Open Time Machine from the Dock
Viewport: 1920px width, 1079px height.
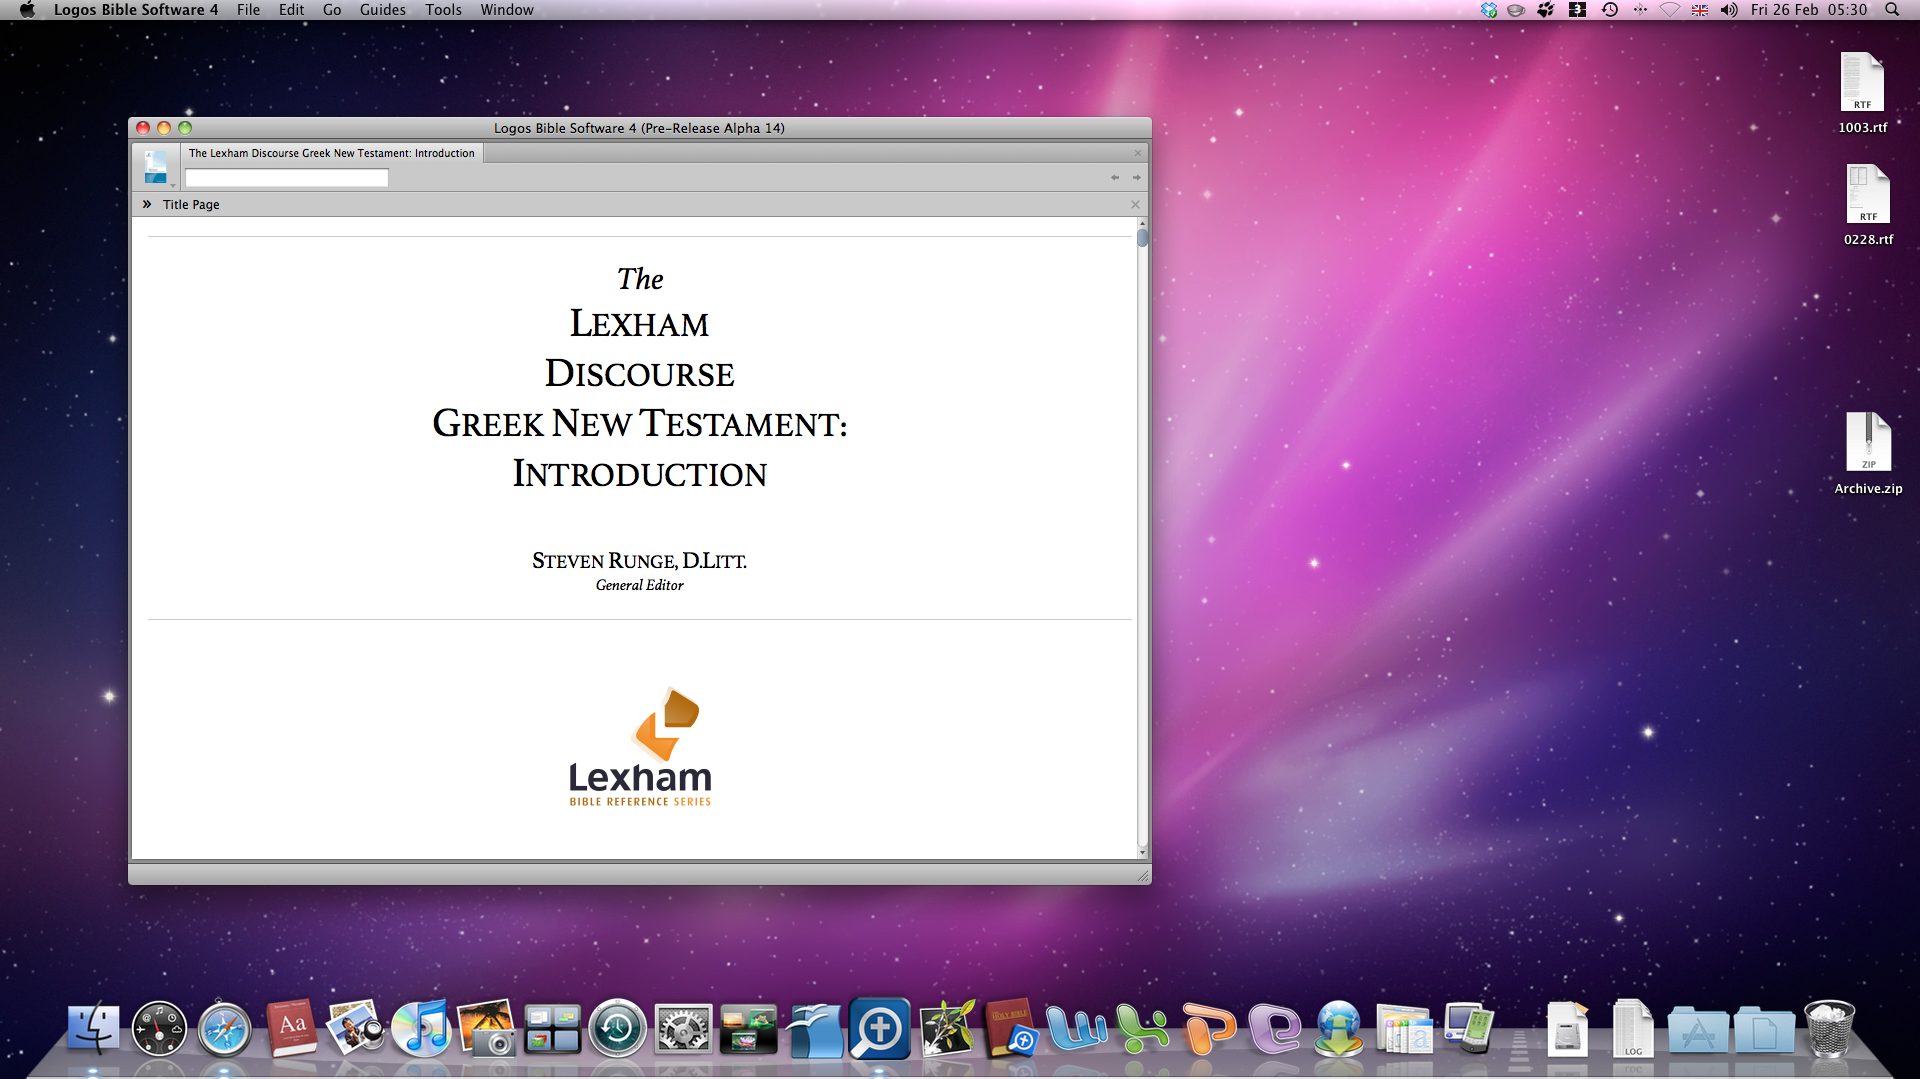(x=617, y=1029)
